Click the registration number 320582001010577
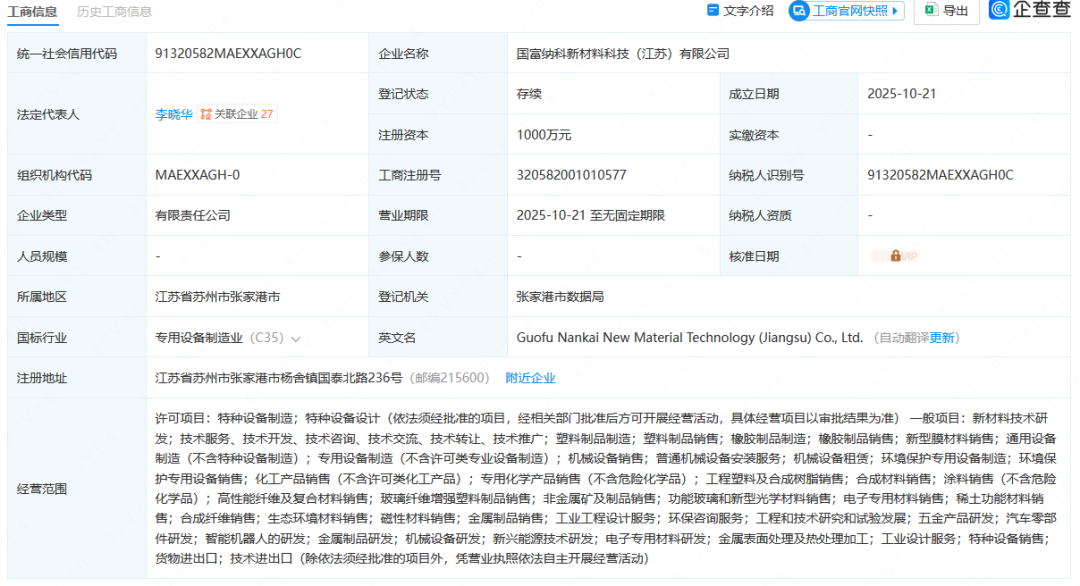This screenshot has height=586, width=1080. tap(571, 175)
